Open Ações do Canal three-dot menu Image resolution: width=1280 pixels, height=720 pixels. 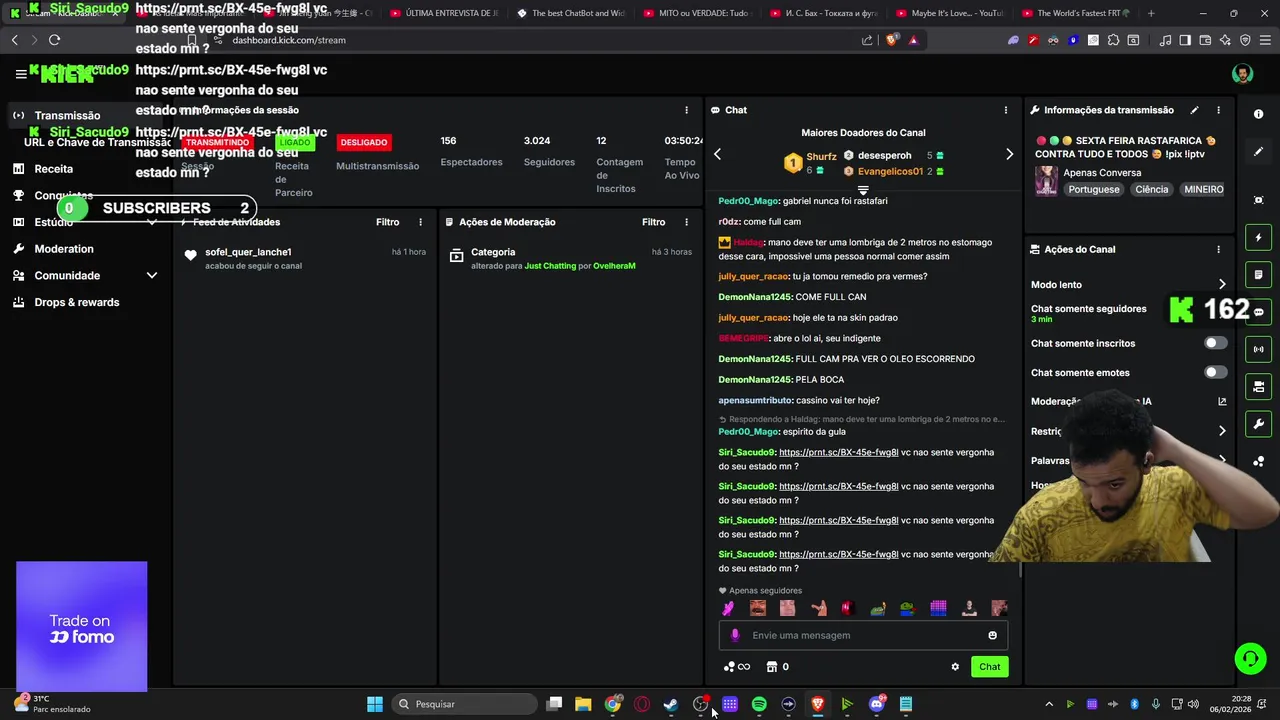pyautogui.click(x=1218, y=249)
